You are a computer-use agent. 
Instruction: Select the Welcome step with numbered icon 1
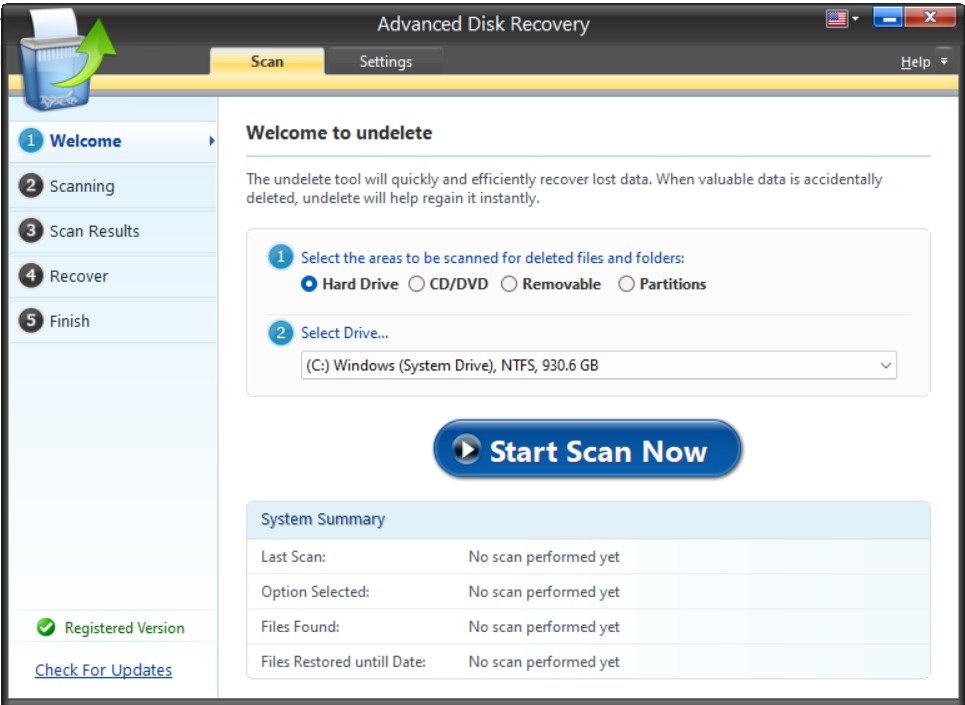(32, 141)
